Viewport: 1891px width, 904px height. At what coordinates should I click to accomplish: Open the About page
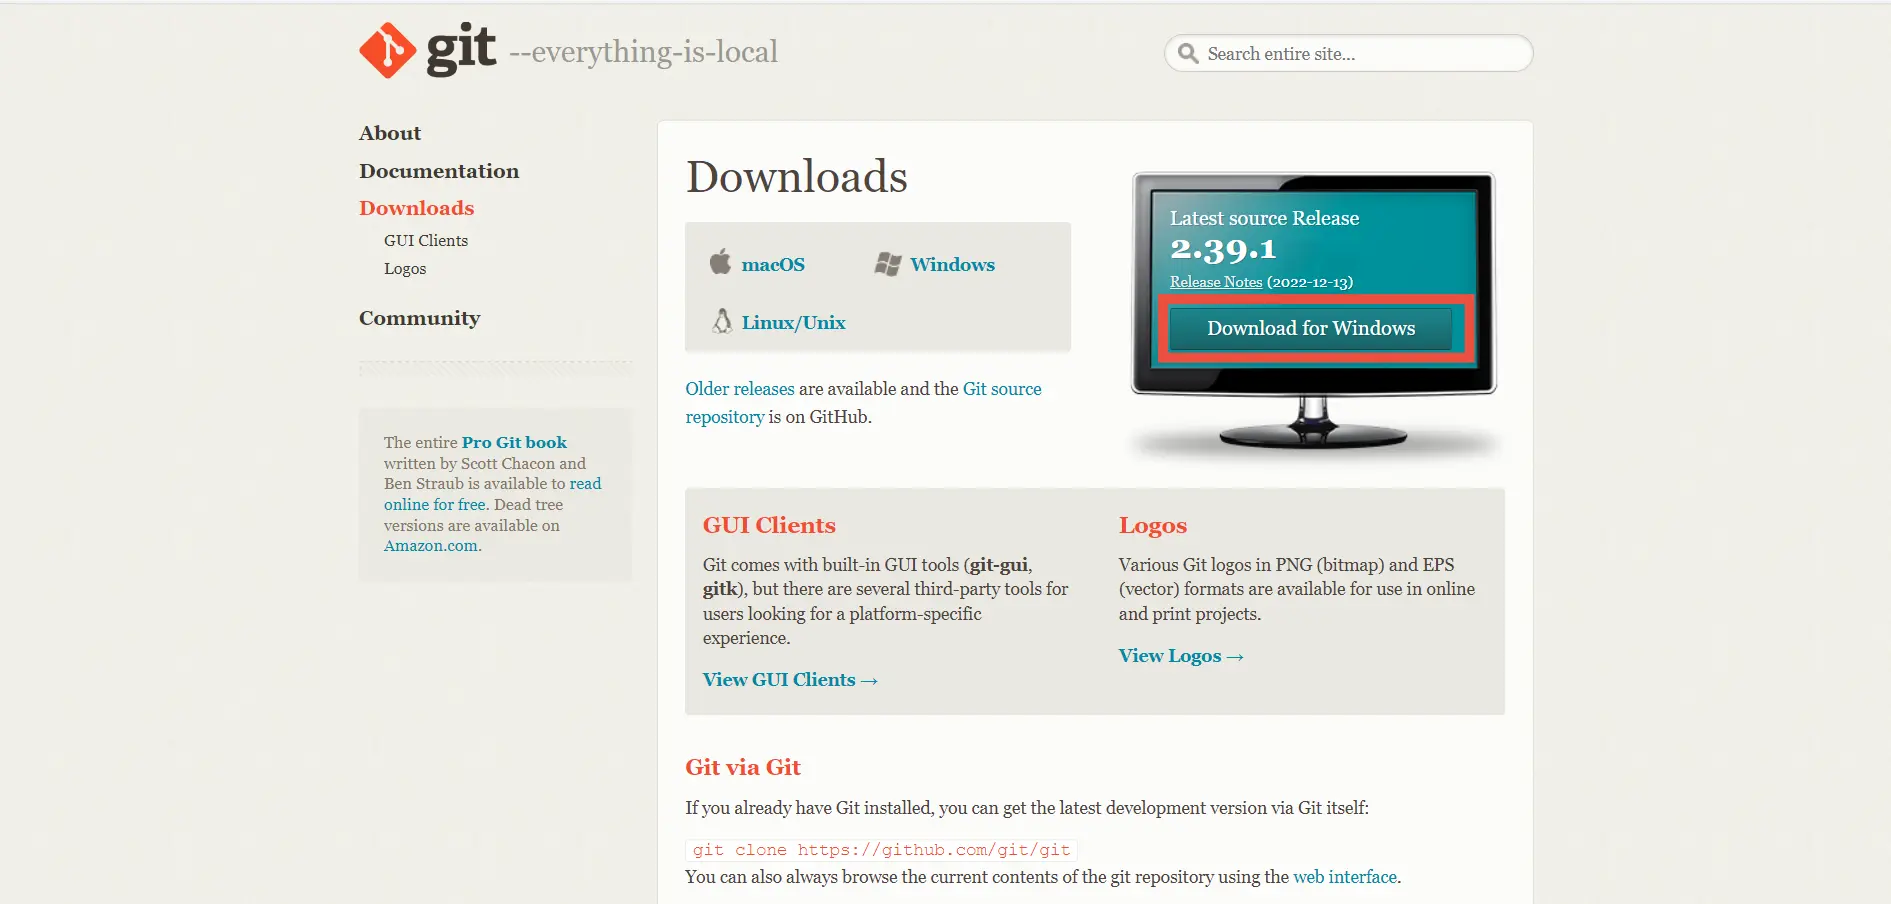[x=390, y=133]
